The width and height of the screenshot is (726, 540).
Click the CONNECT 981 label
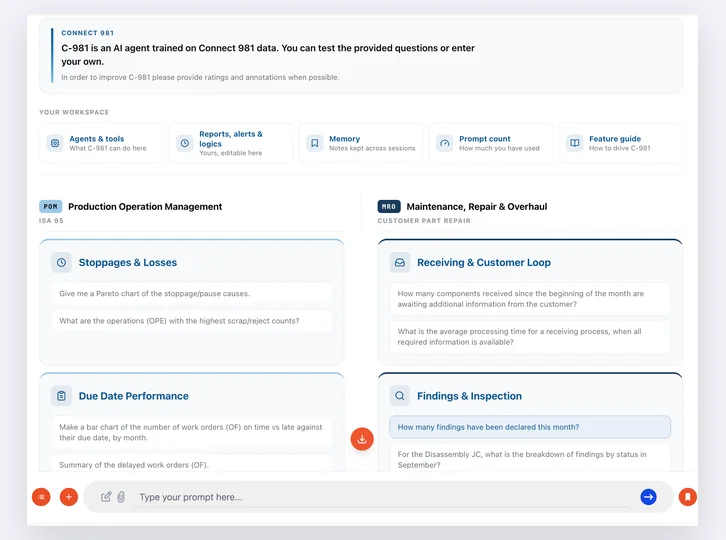click(x=88, y=33)
